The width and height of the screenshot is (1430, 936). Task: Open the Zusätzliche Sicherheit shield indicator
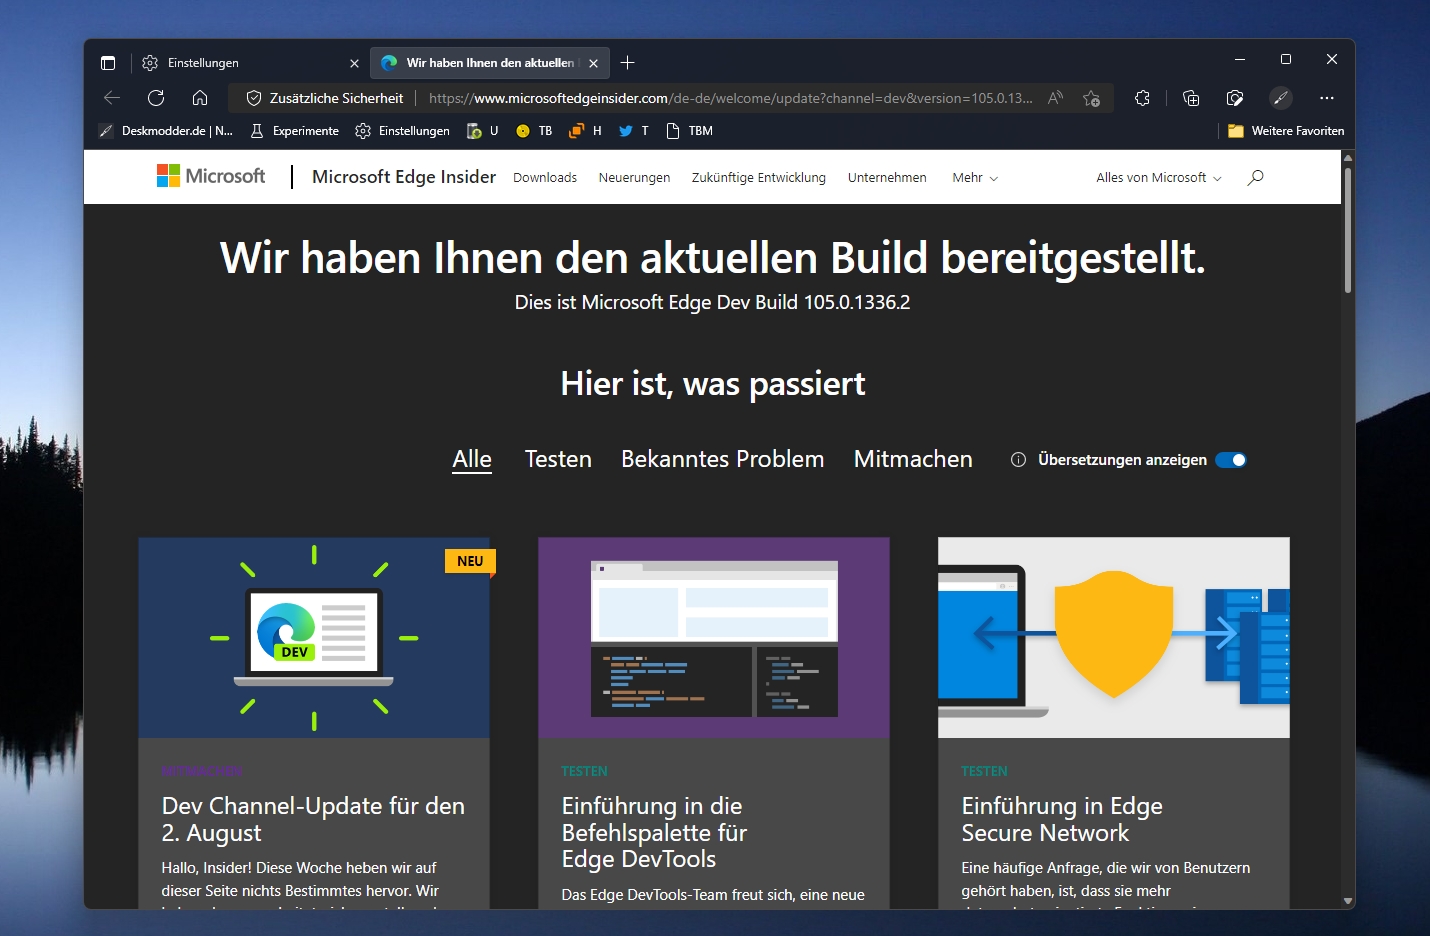click(325, 98)
